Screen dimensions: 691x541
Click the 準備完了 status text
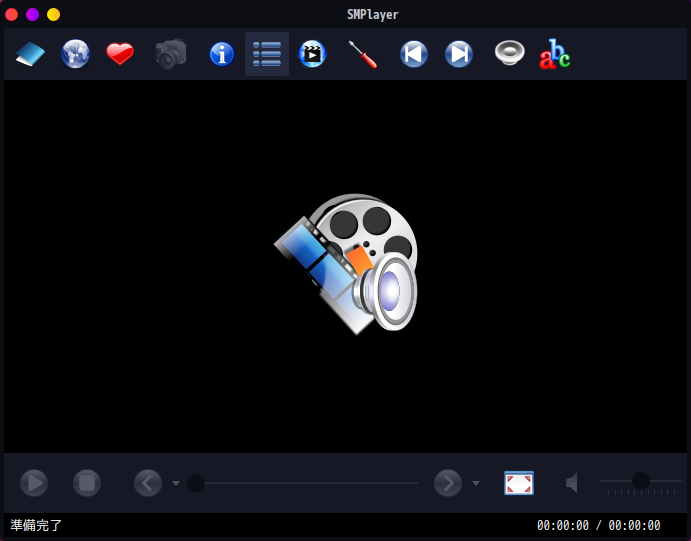point(36,525)
